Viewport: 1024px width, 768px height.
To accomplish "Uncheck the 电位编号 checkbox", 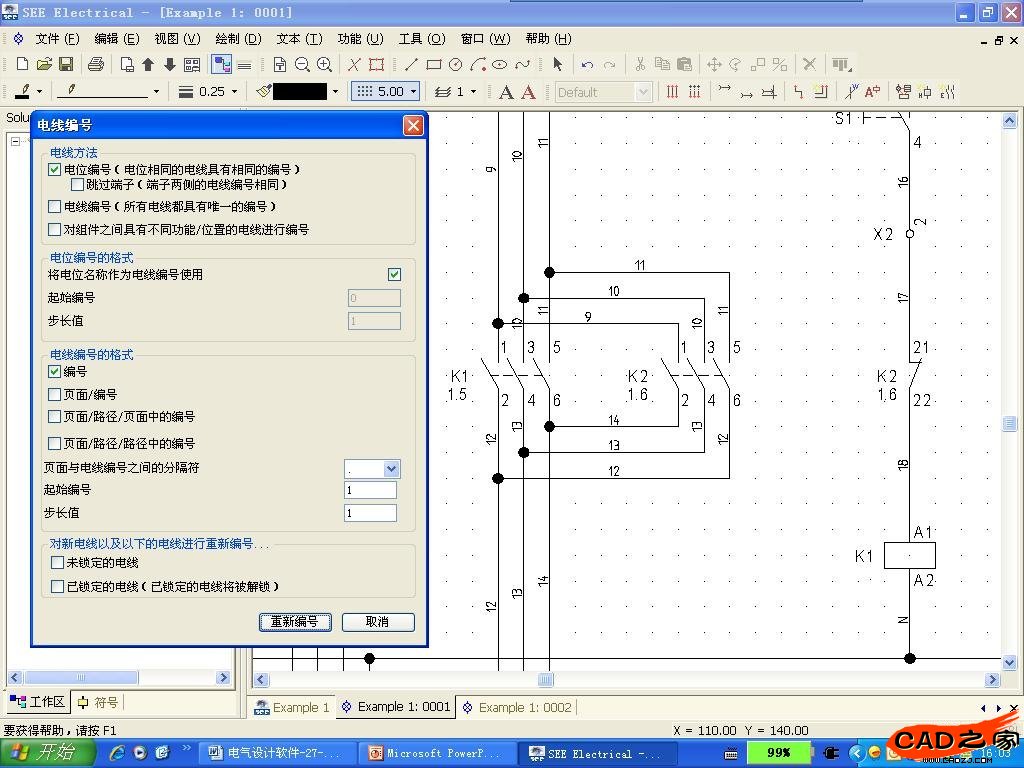I will click(55, 170).
